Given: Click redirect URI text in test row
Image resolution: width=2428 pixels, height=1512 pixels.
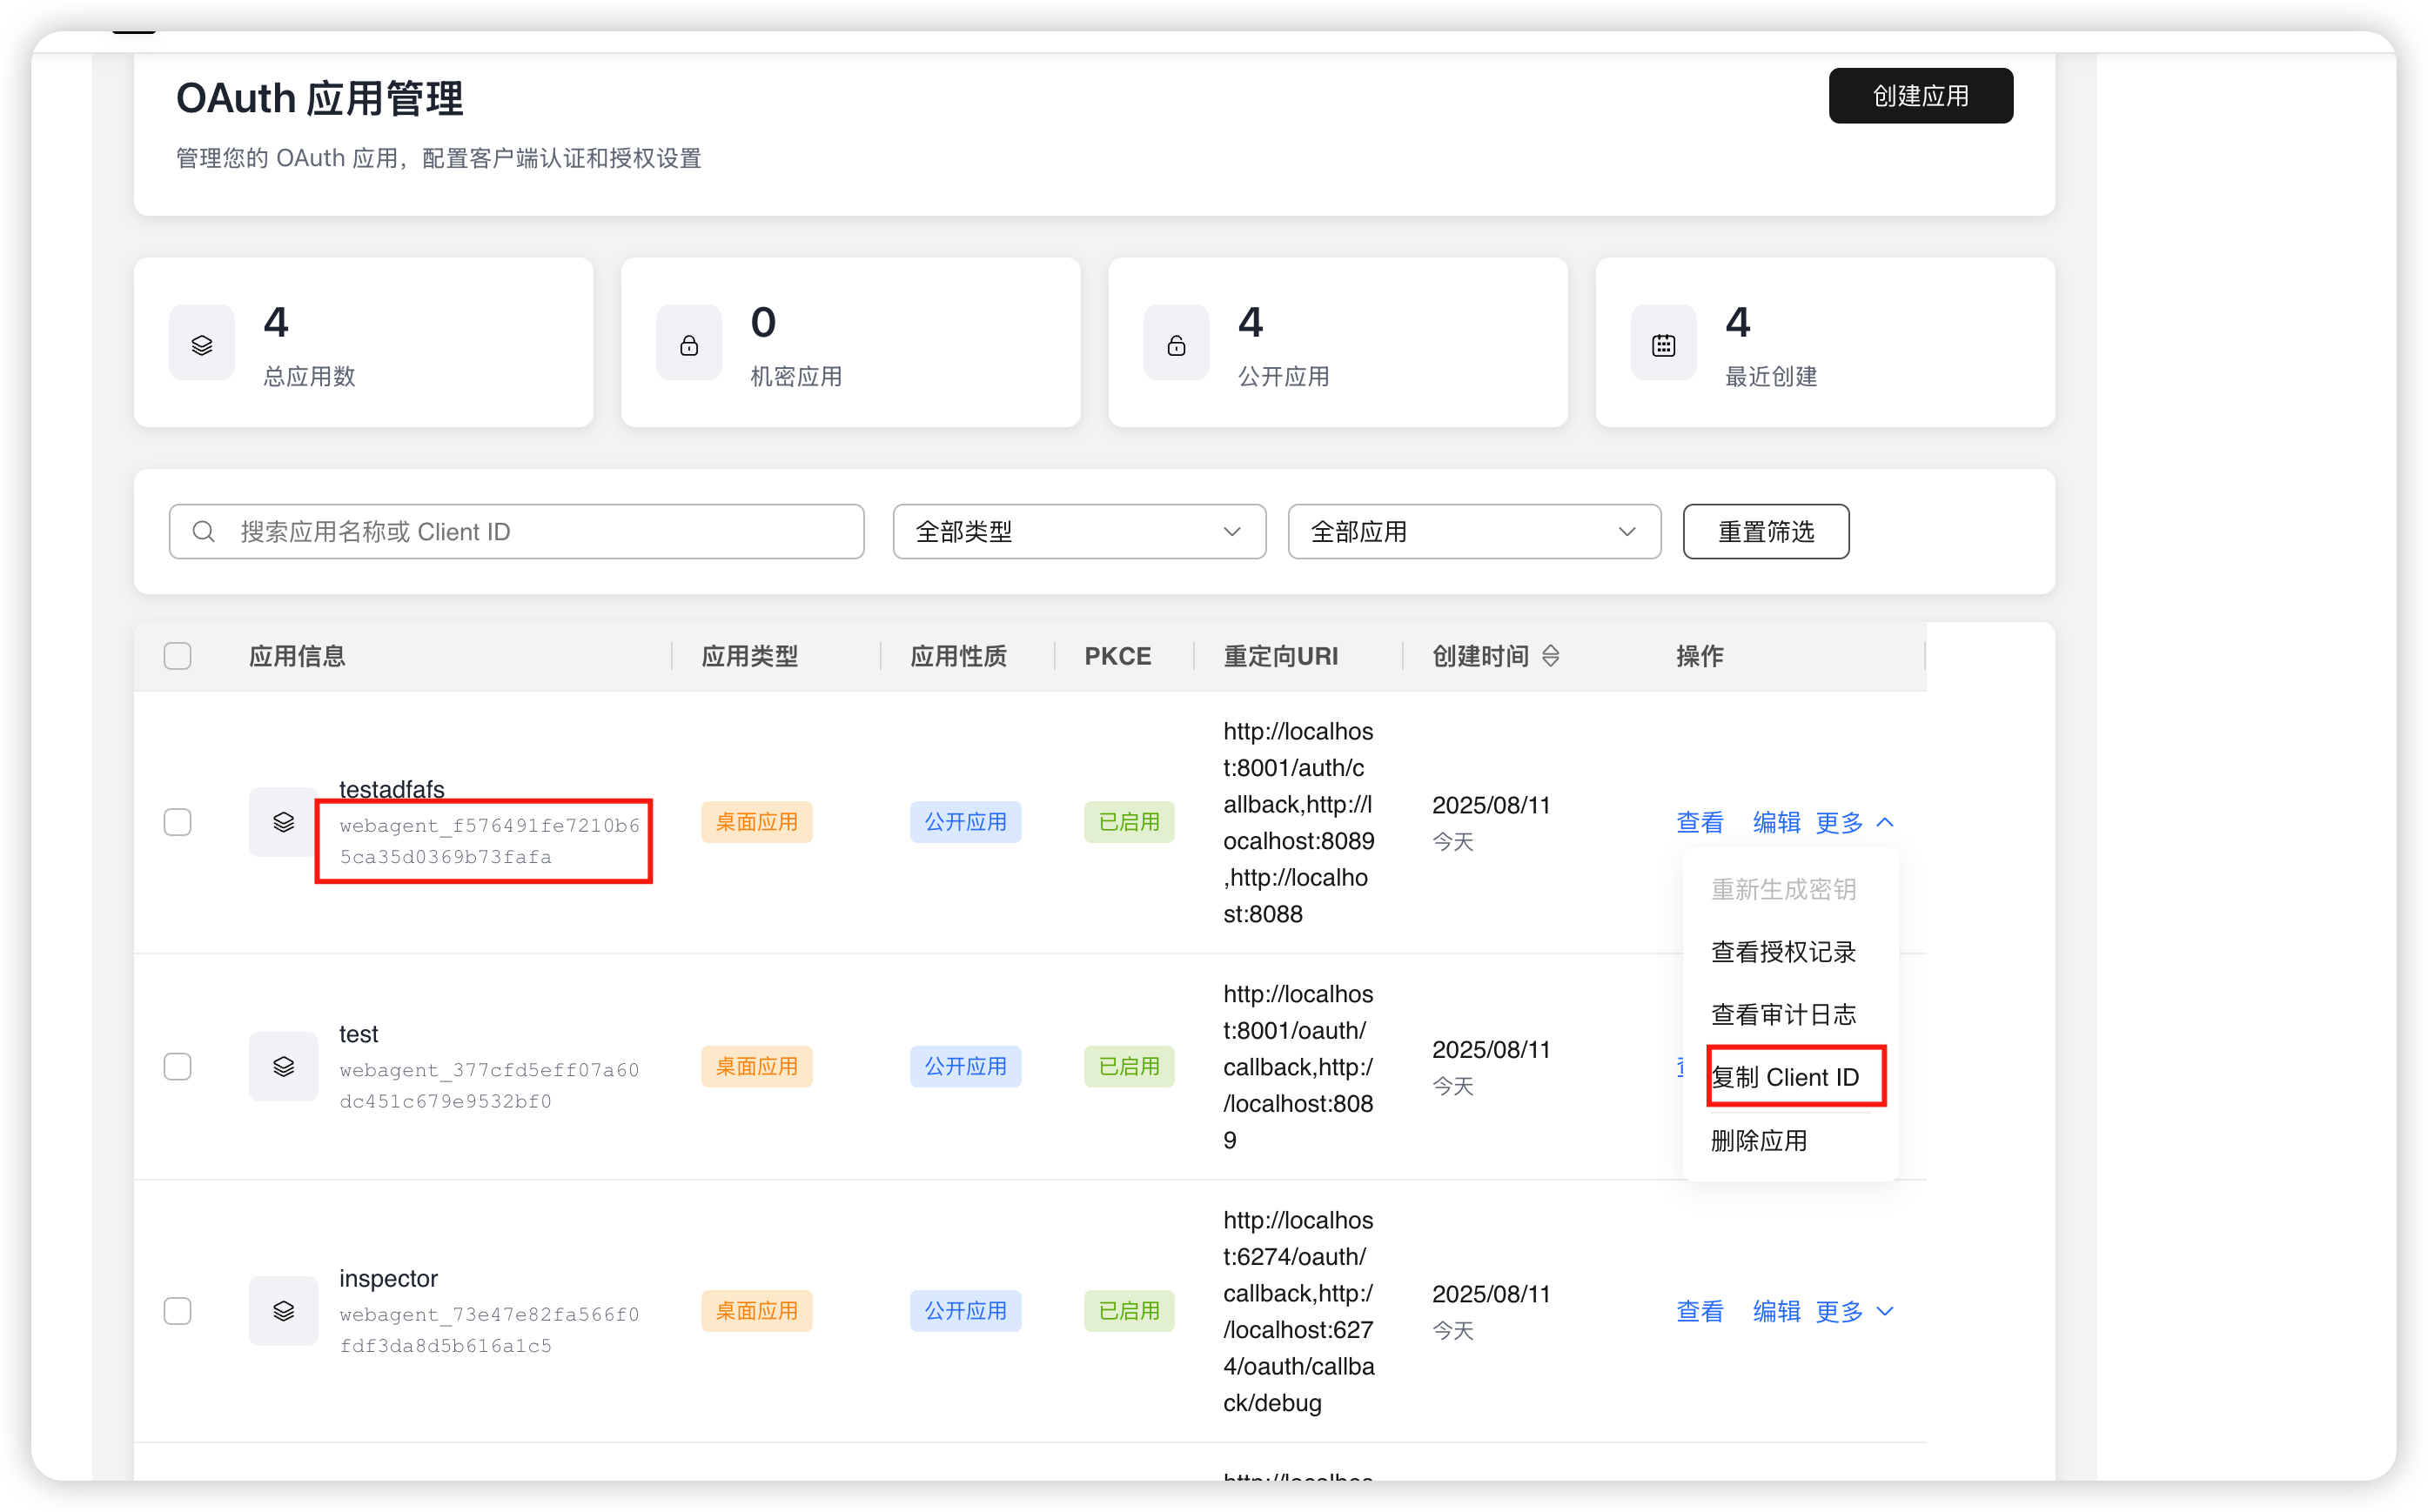Looking at the screenshot, I should point(1298,1066).
